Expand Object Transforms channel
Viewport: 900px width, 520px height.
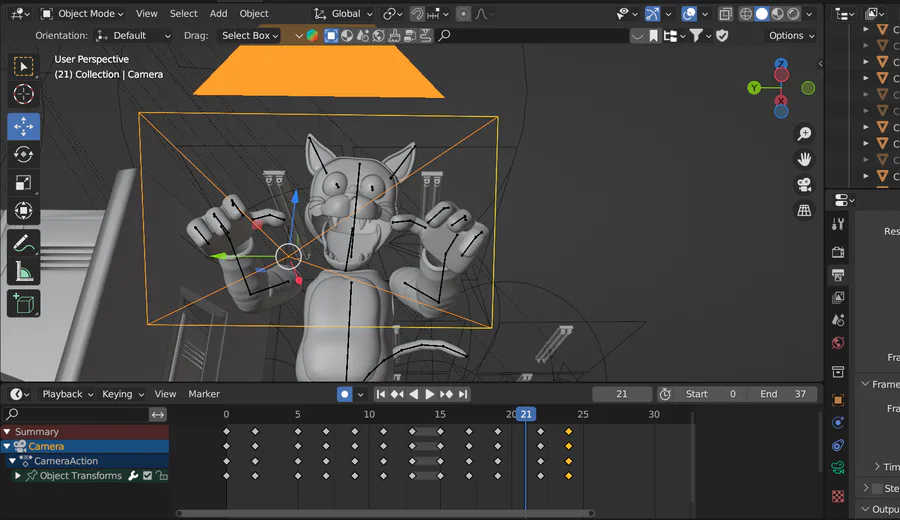point(18,476)
